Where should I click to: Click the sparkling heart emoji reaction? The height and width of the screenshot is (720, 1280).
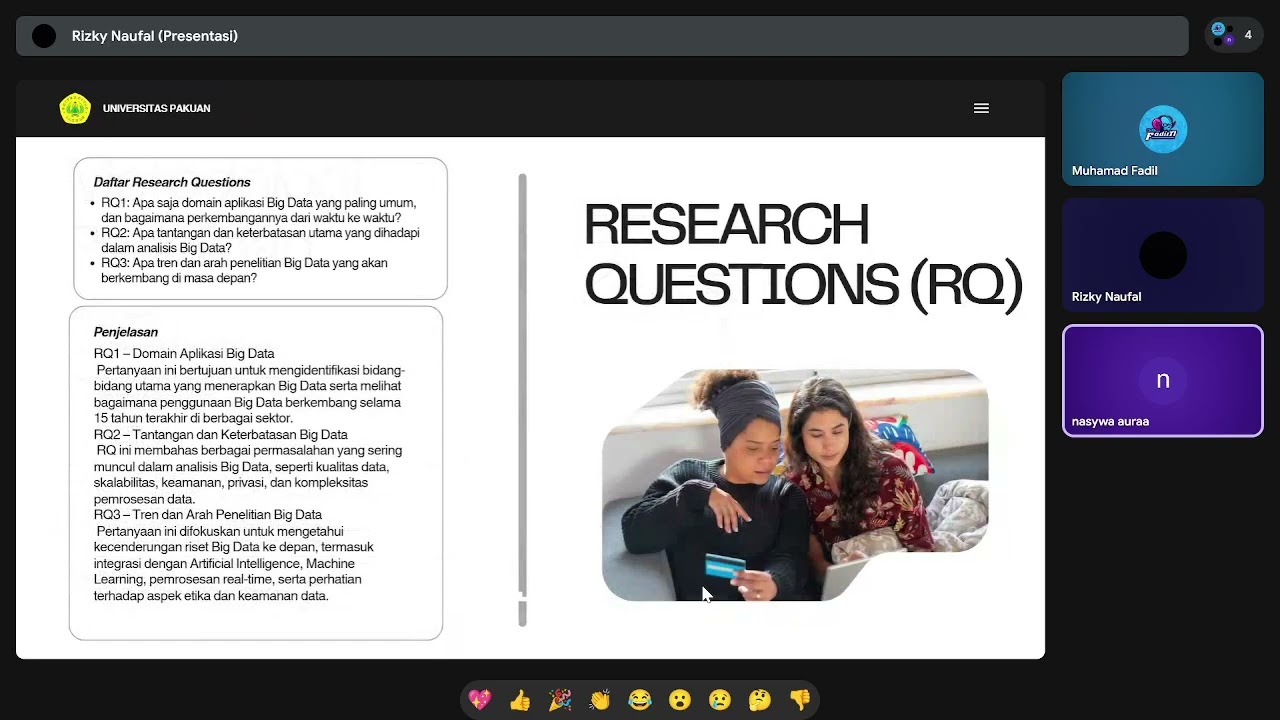tap(480, 700)
